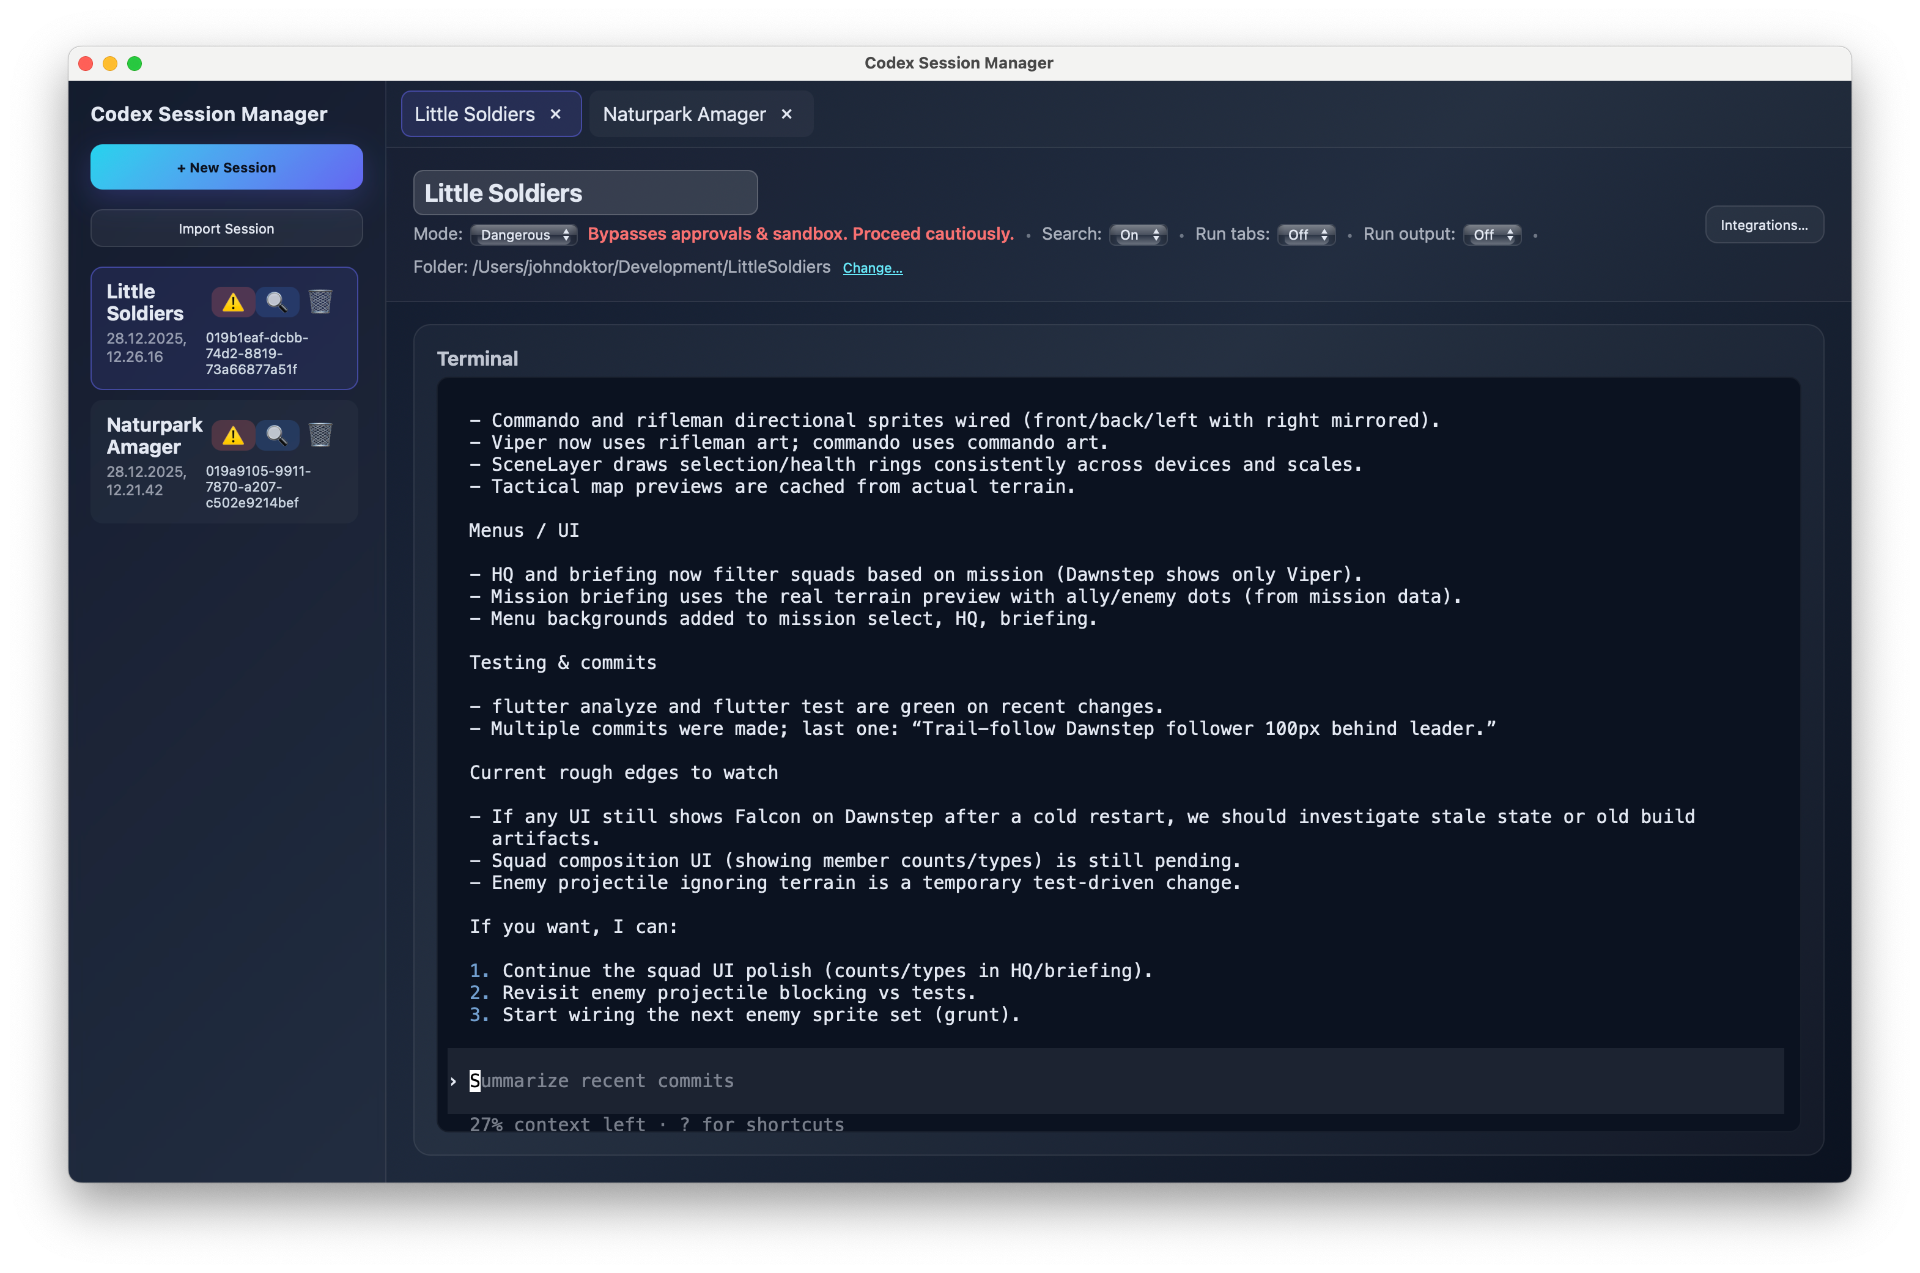Open the Mode dropdown set to Dangerous
The width and height of the screenshot is (1920, 1273).
[524, 235]
